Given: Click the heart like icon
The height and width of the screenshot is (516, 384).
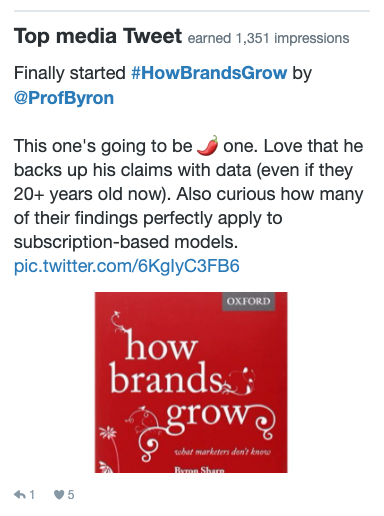Looking at the screenshot, I should (59, 495).
